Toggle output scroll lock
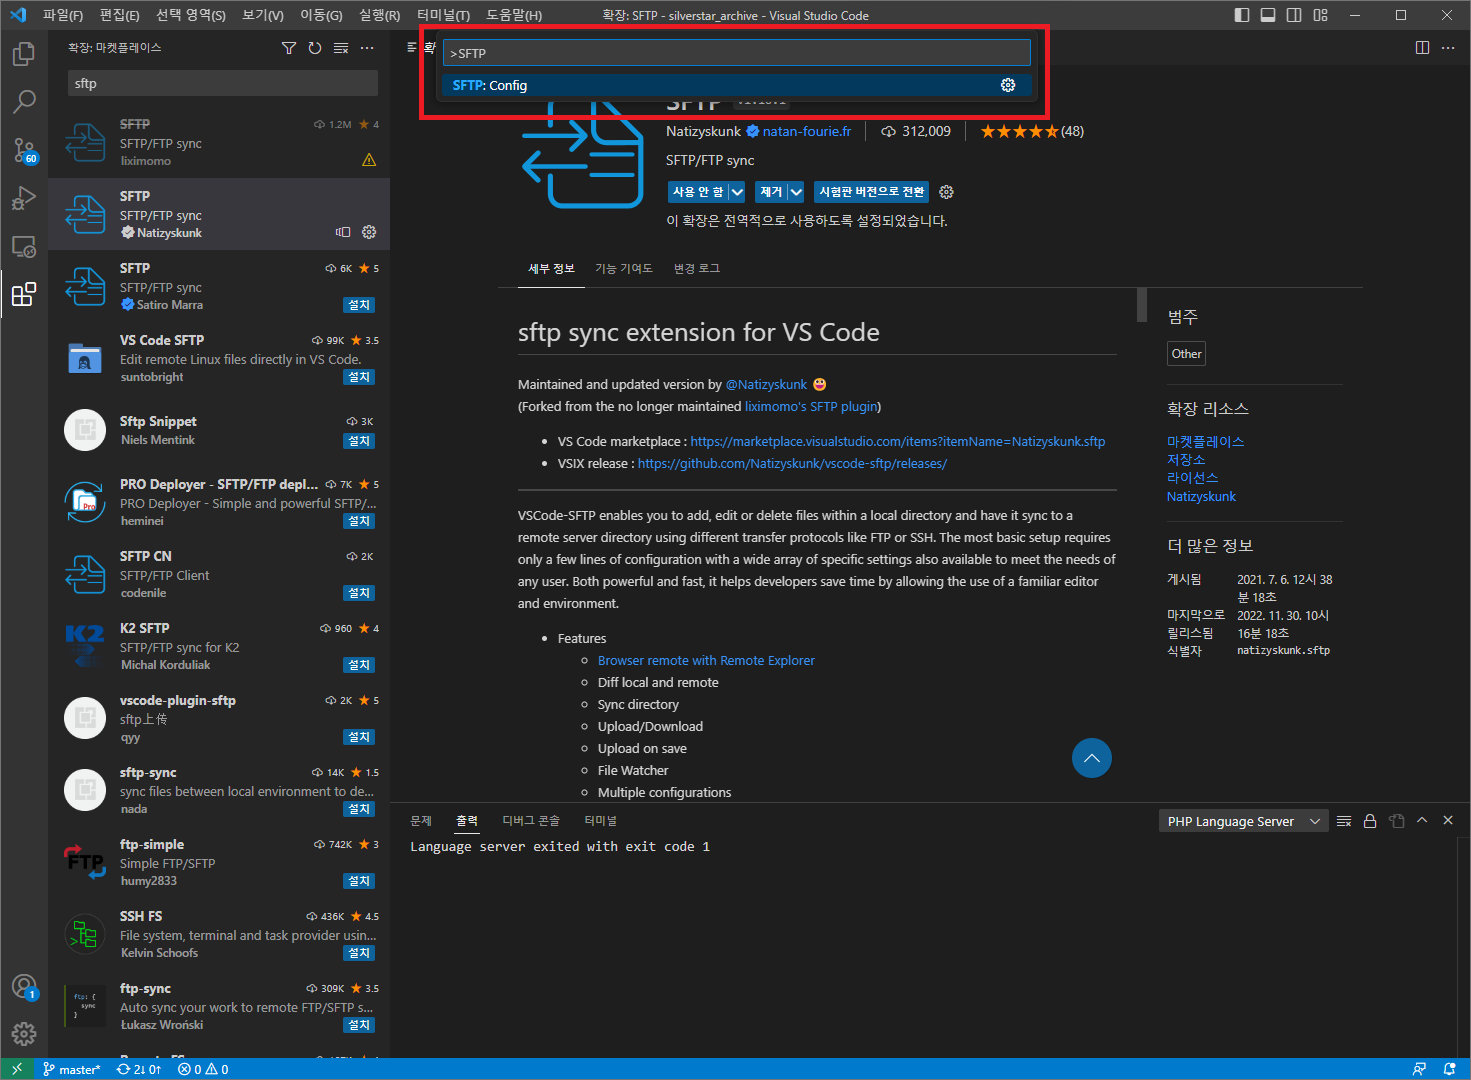Viewport: 1471px width, 1080px height. [1370, 821]
